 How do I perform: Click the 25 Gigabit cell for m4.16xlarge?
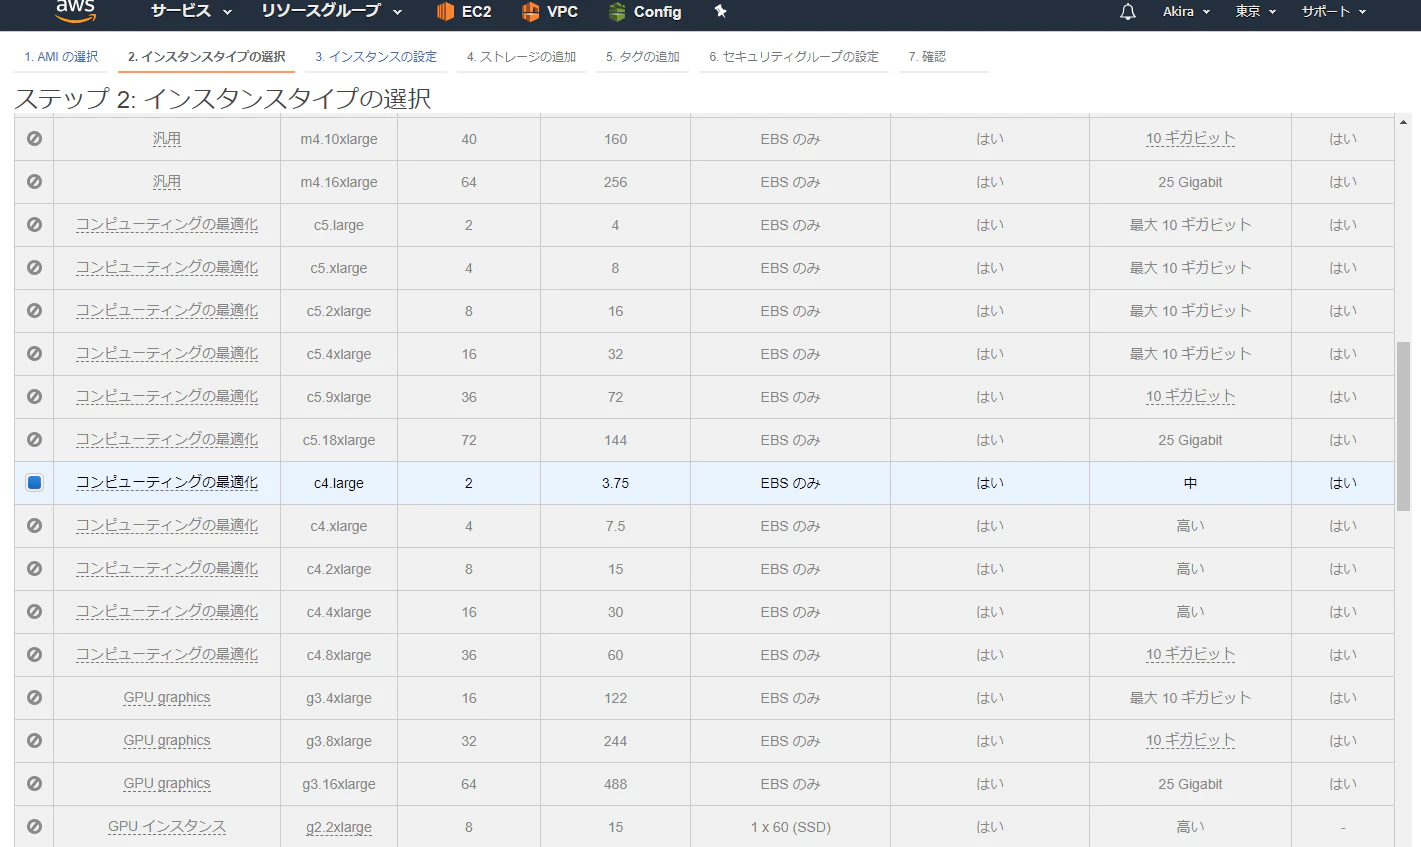[x=1190, y=182]
